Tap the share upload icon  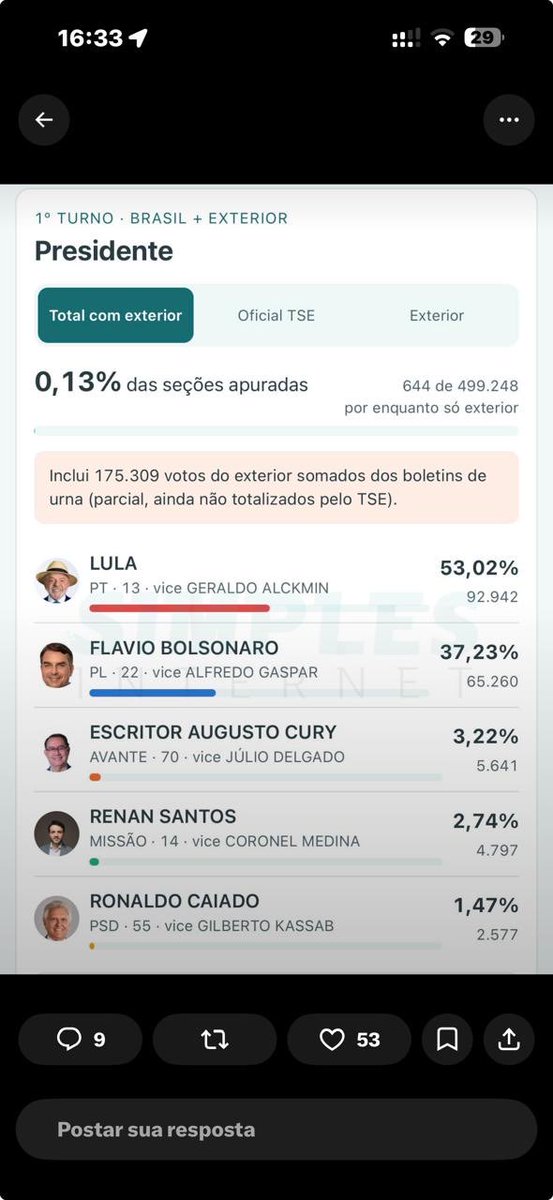tap(509, 1040)
